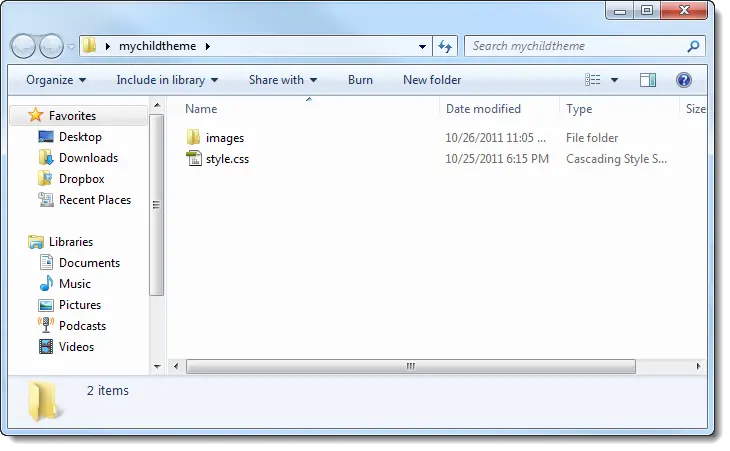Select the images folder icon

[193, 137]
